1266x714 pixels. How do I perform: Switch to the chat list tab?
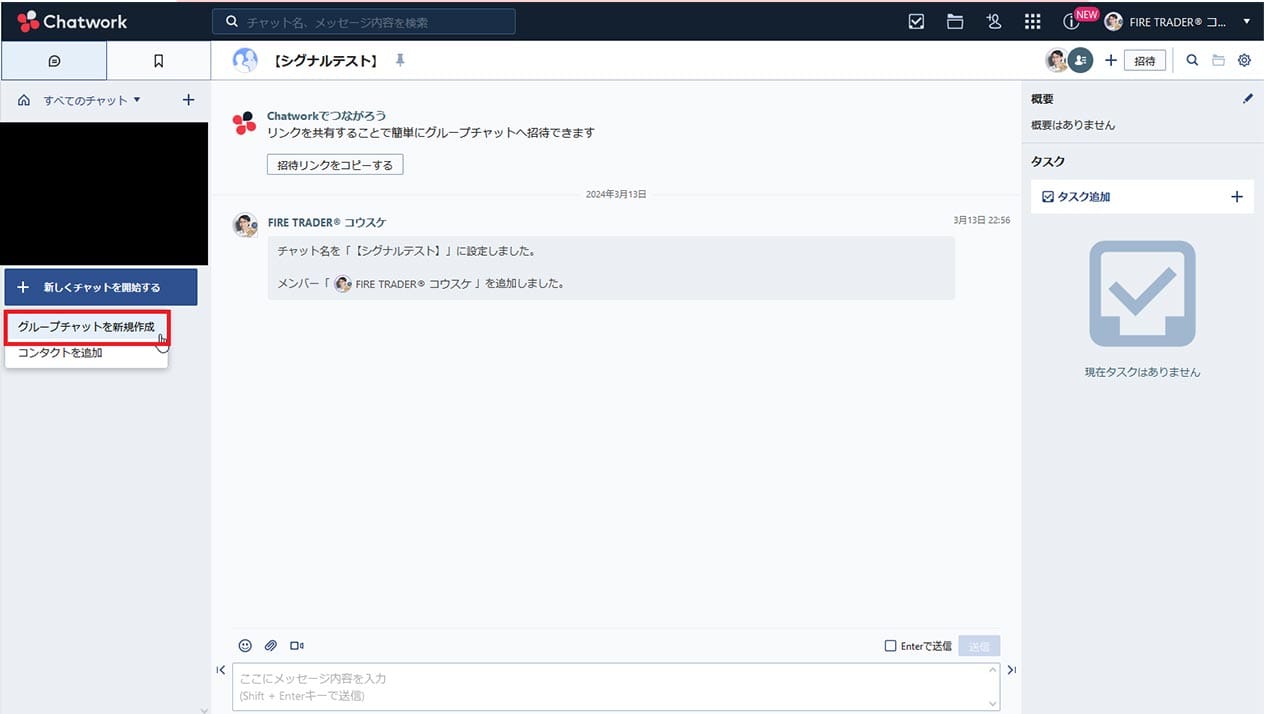(54, 61)
